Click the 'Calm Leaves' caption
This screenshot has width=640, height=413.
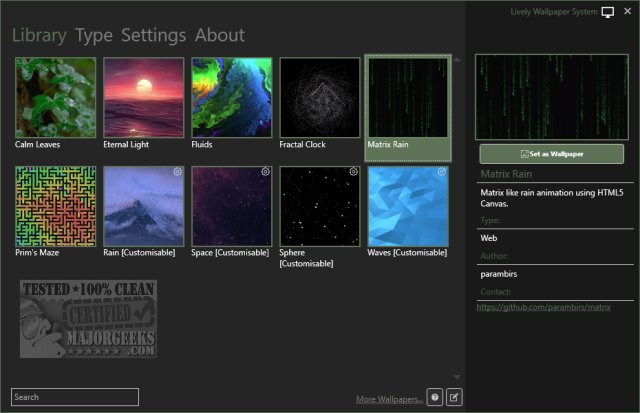tap(38, 144)
